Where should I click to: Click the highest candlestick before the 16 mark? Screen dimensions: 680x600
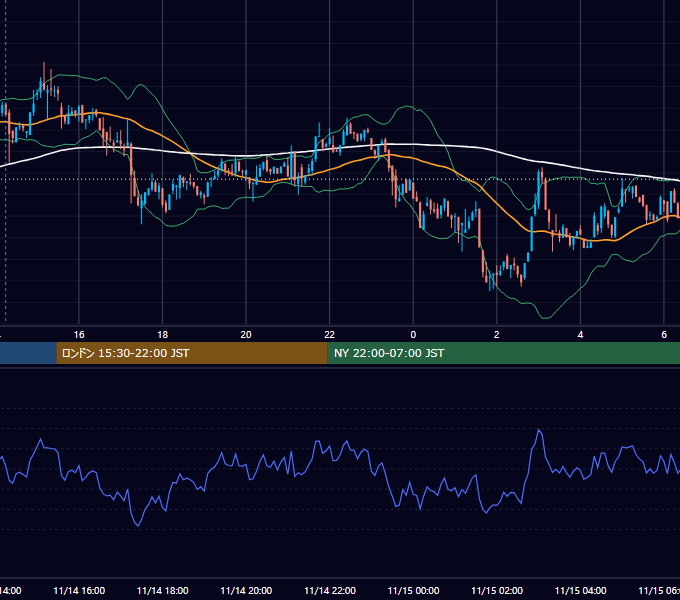[x=44, y=76]
